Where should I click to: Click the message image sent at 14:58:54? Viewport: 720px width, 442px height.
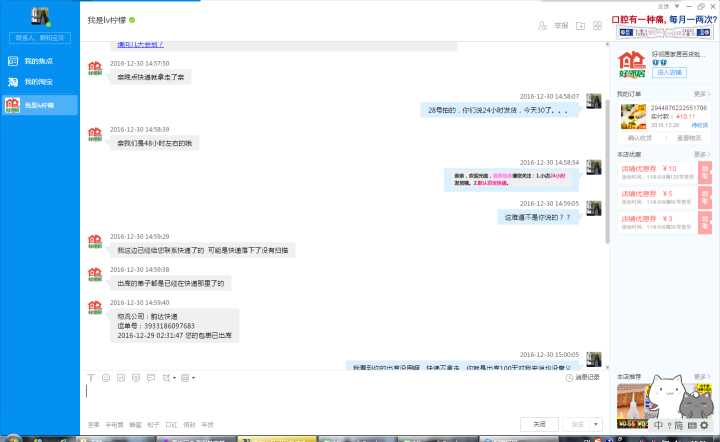point(511,179)
